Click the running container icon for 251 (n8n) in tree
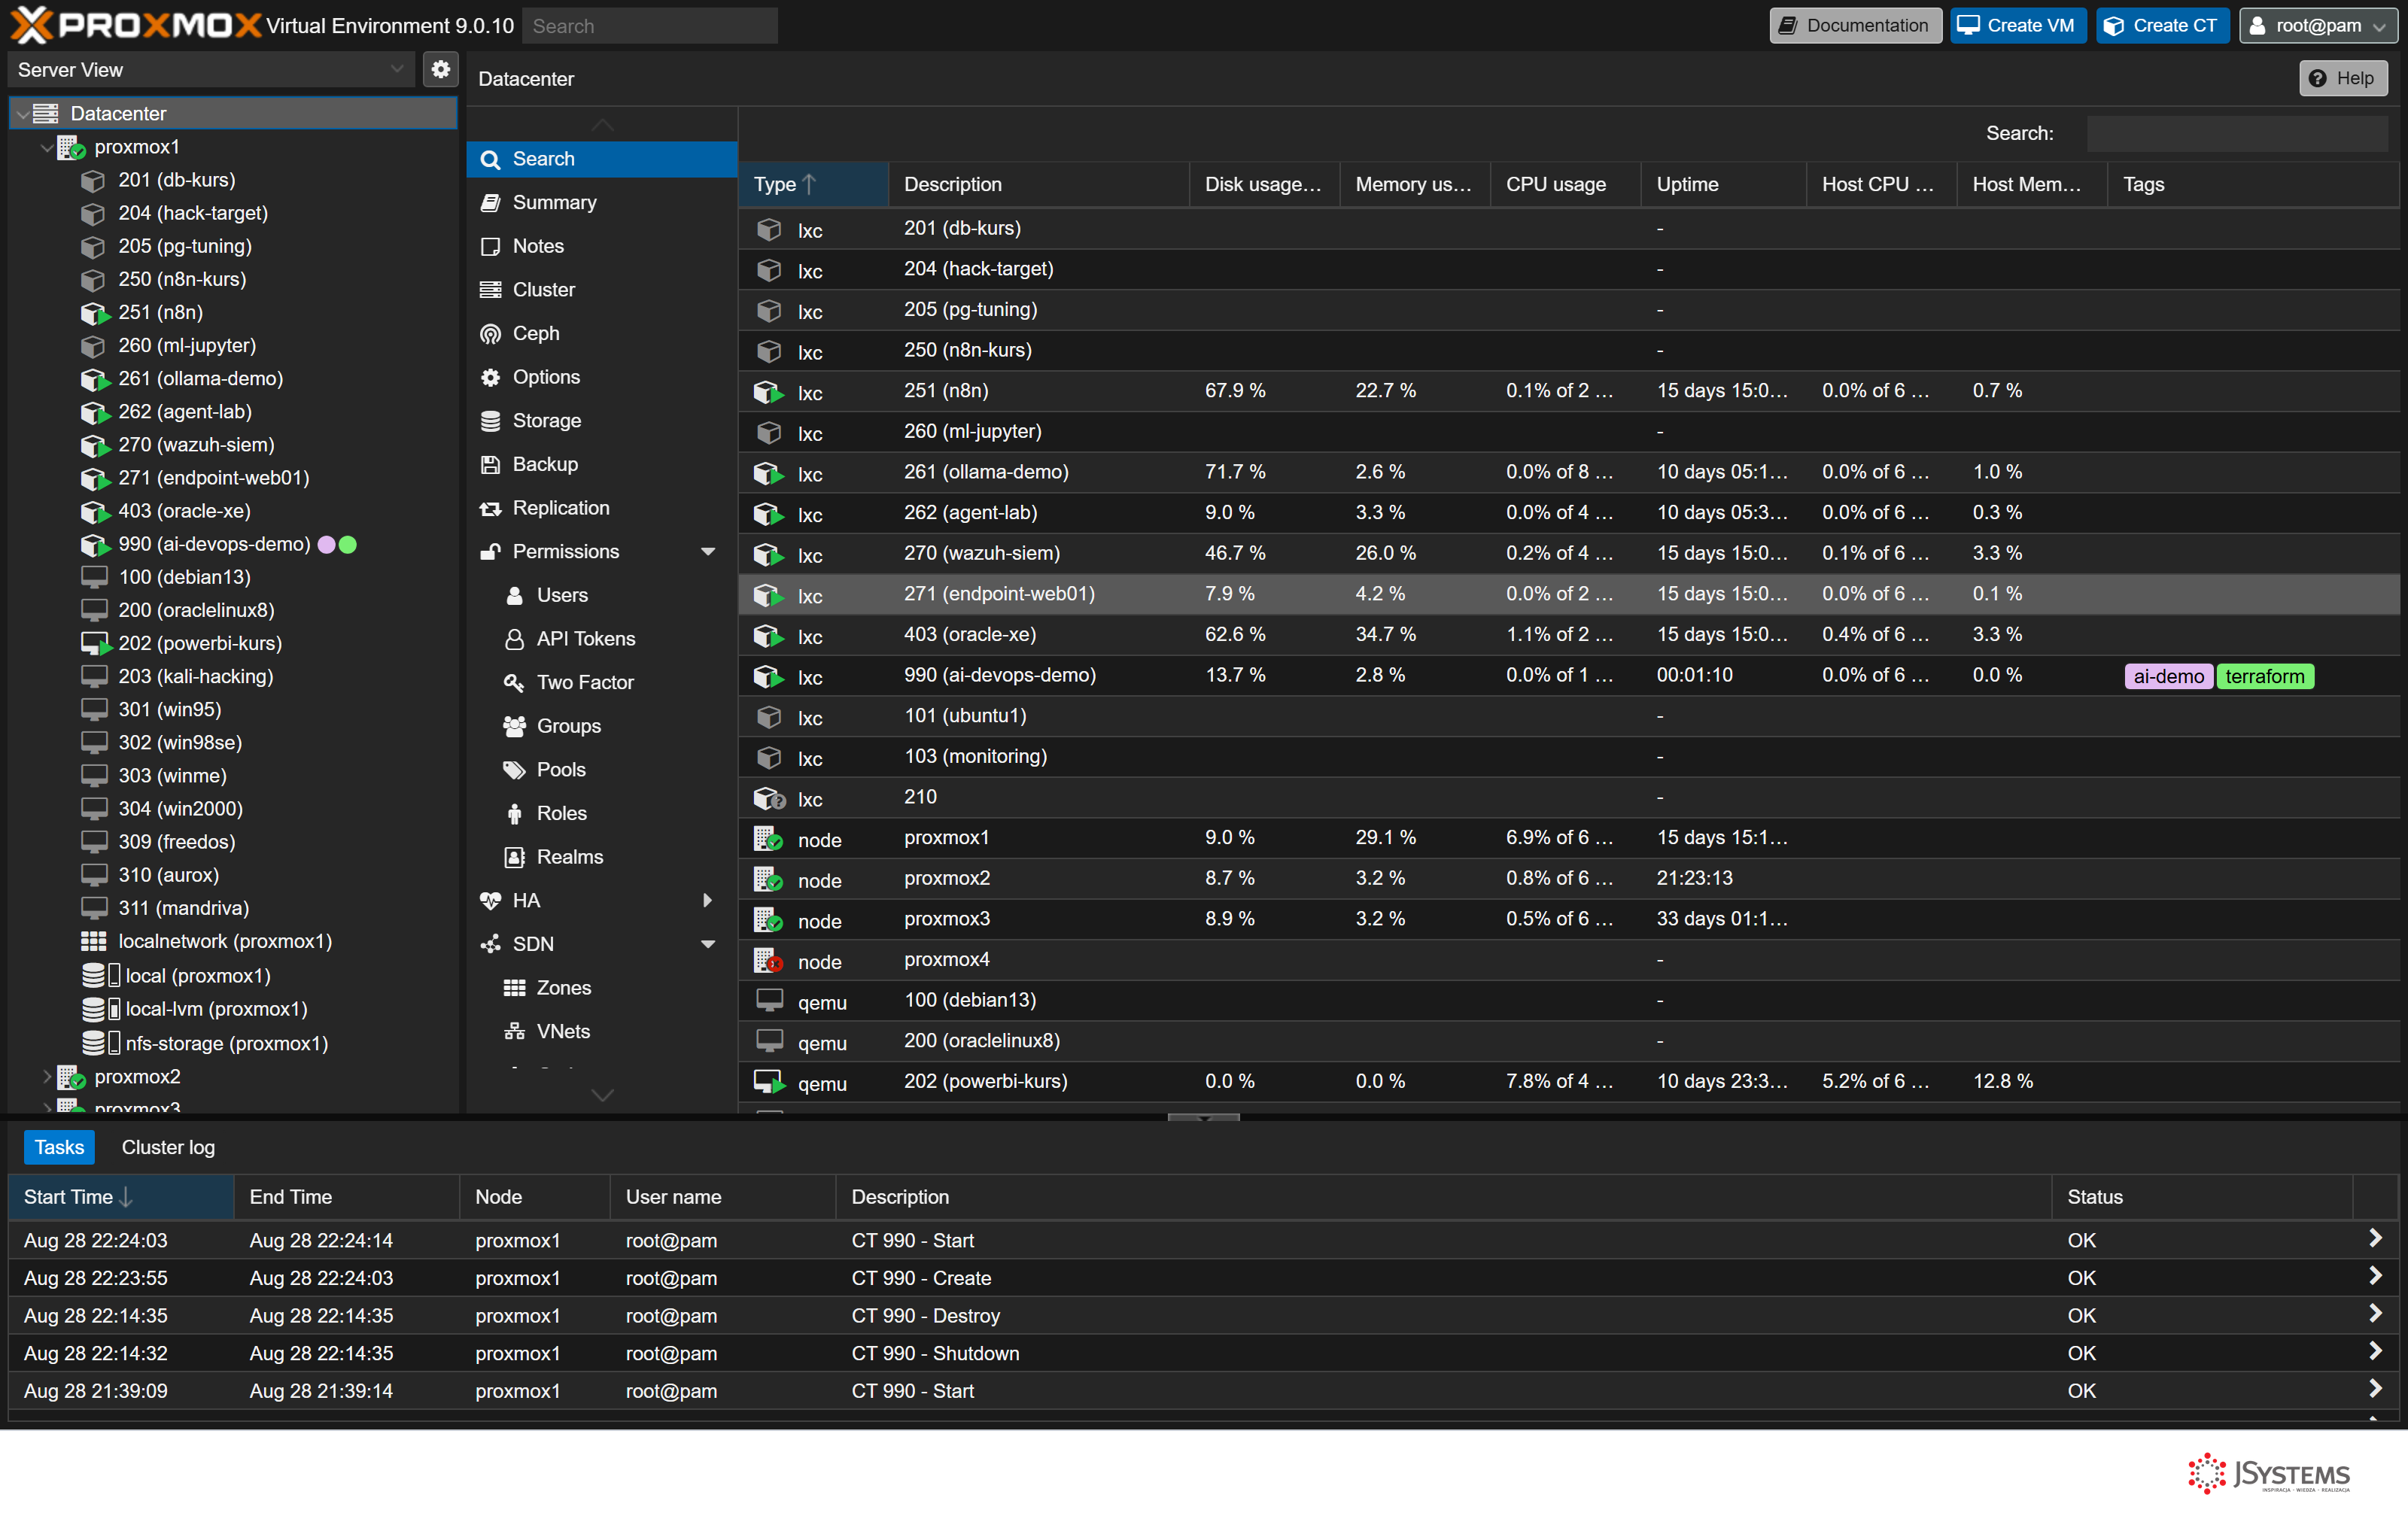2408x1522 pixels. [94, 313]
